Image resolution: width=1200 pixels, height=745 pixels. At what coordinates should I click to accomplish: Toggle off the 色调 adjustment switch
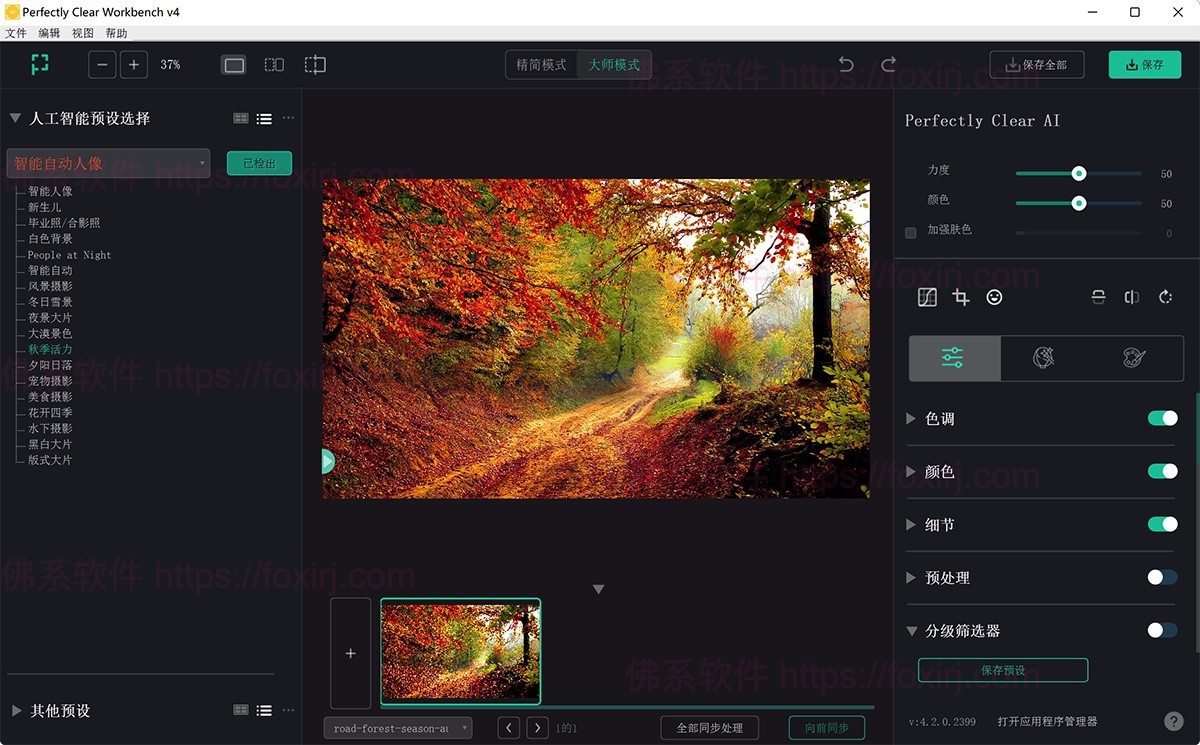point(1162,418)
